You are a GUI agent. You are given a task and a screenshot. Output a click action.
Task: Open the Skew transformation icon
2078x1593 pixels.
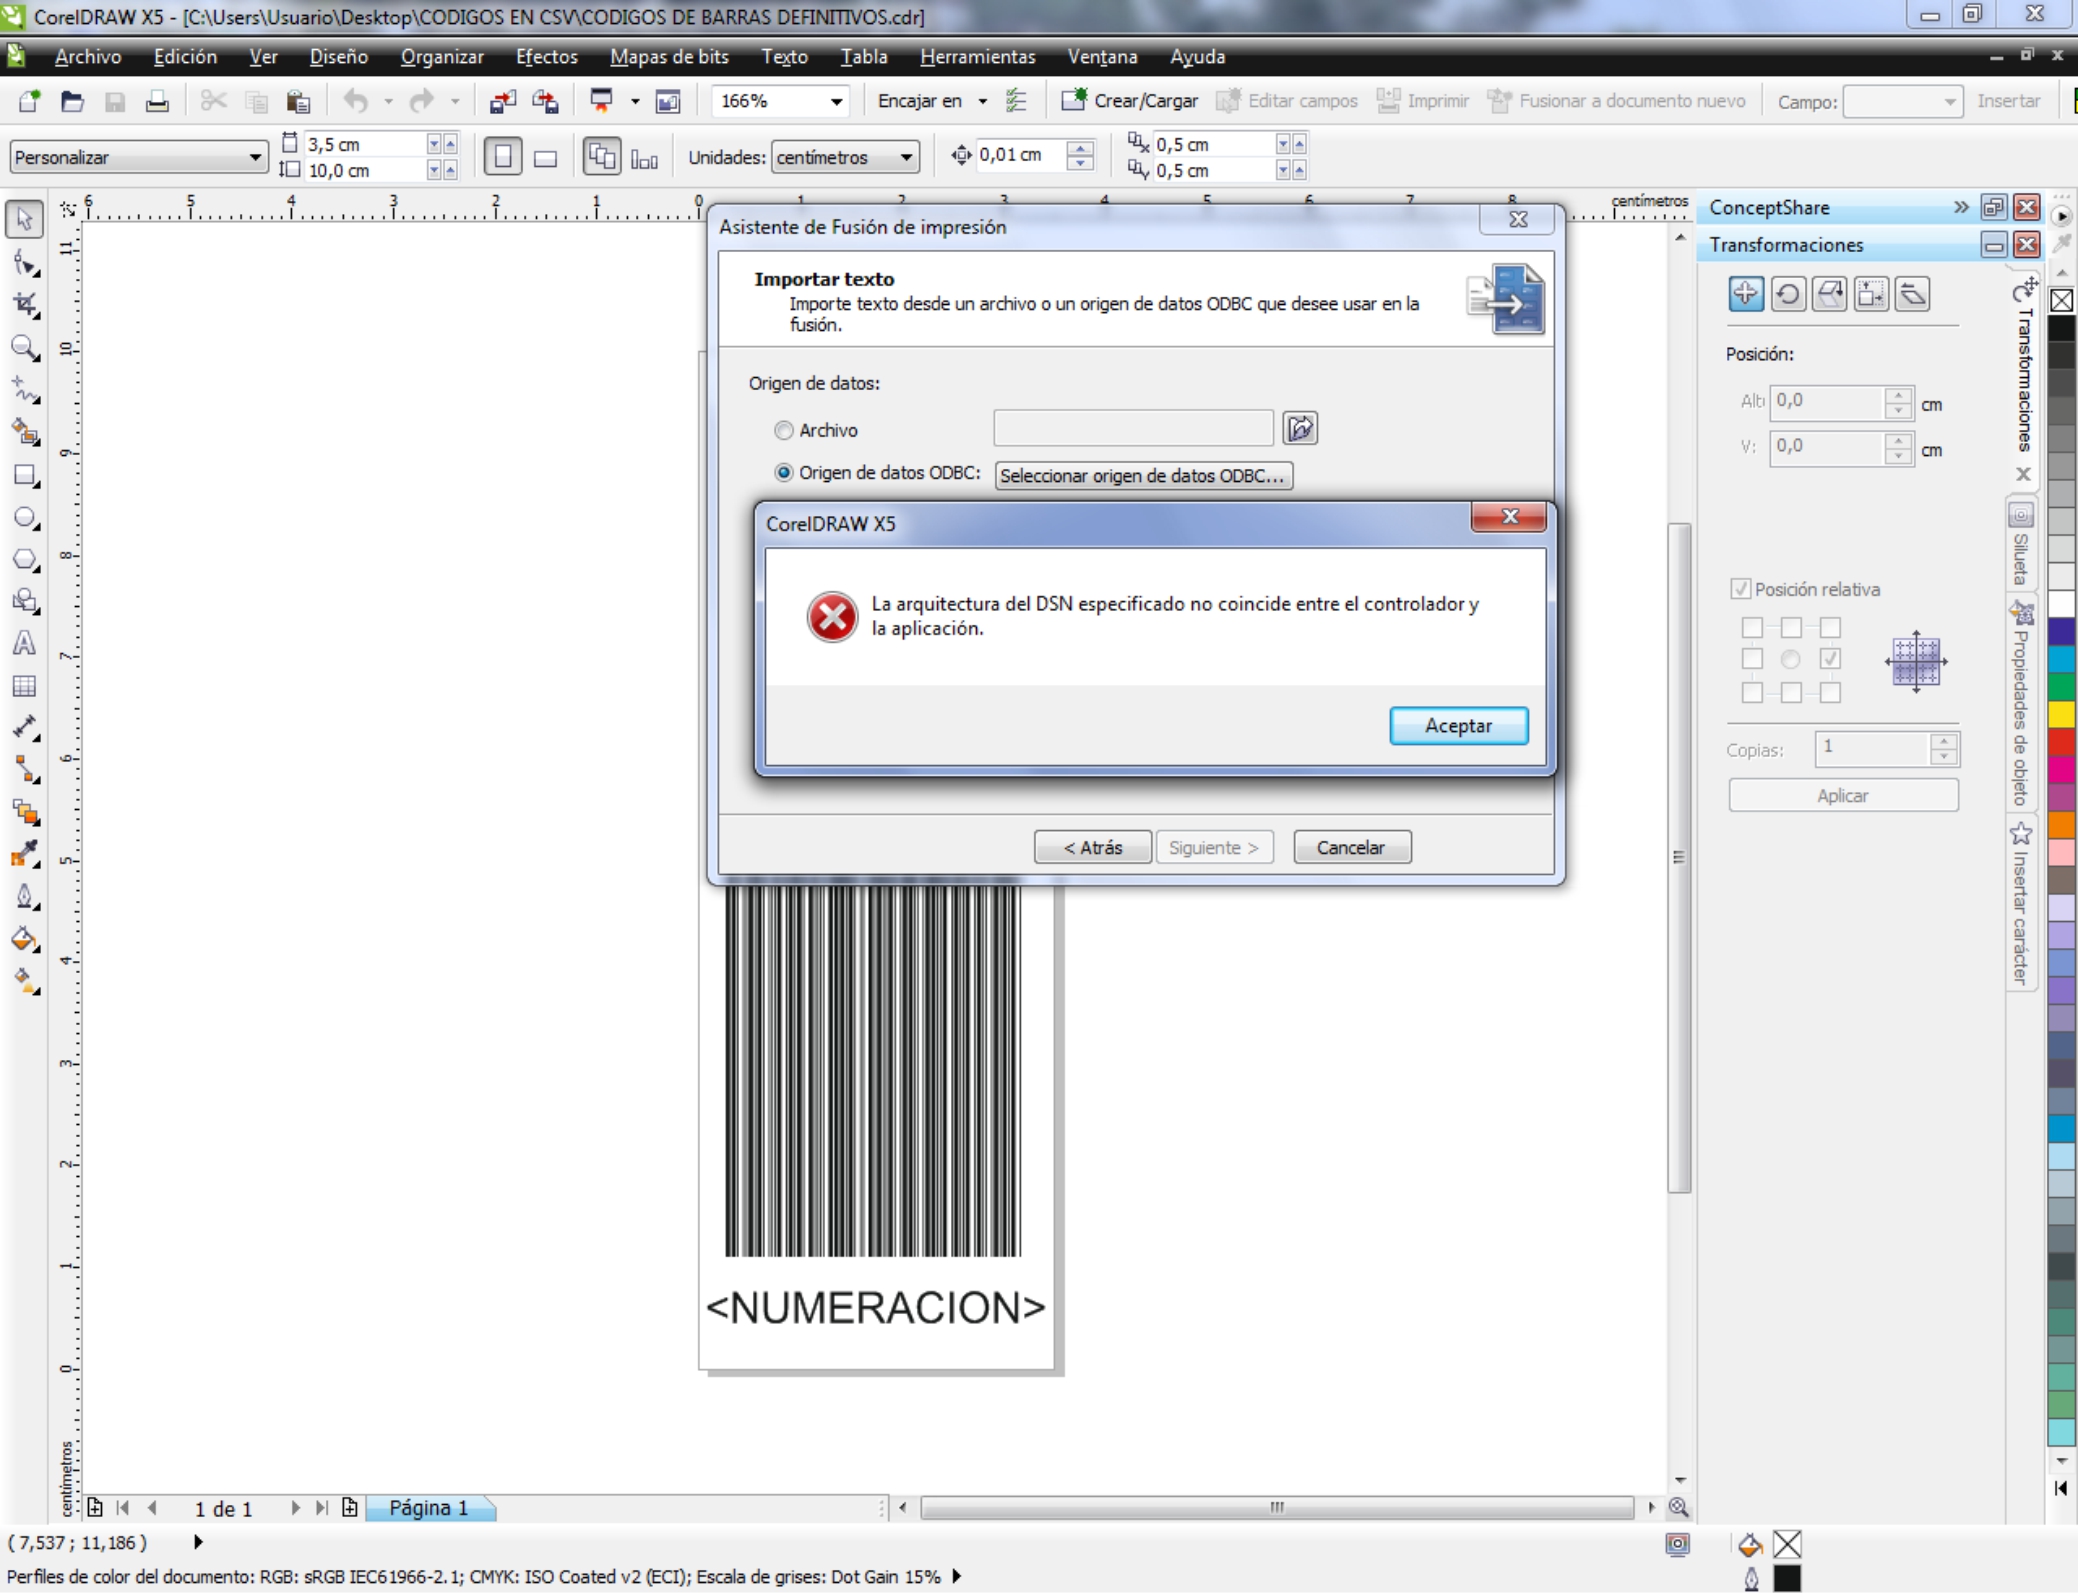[x=1912, y=294]
